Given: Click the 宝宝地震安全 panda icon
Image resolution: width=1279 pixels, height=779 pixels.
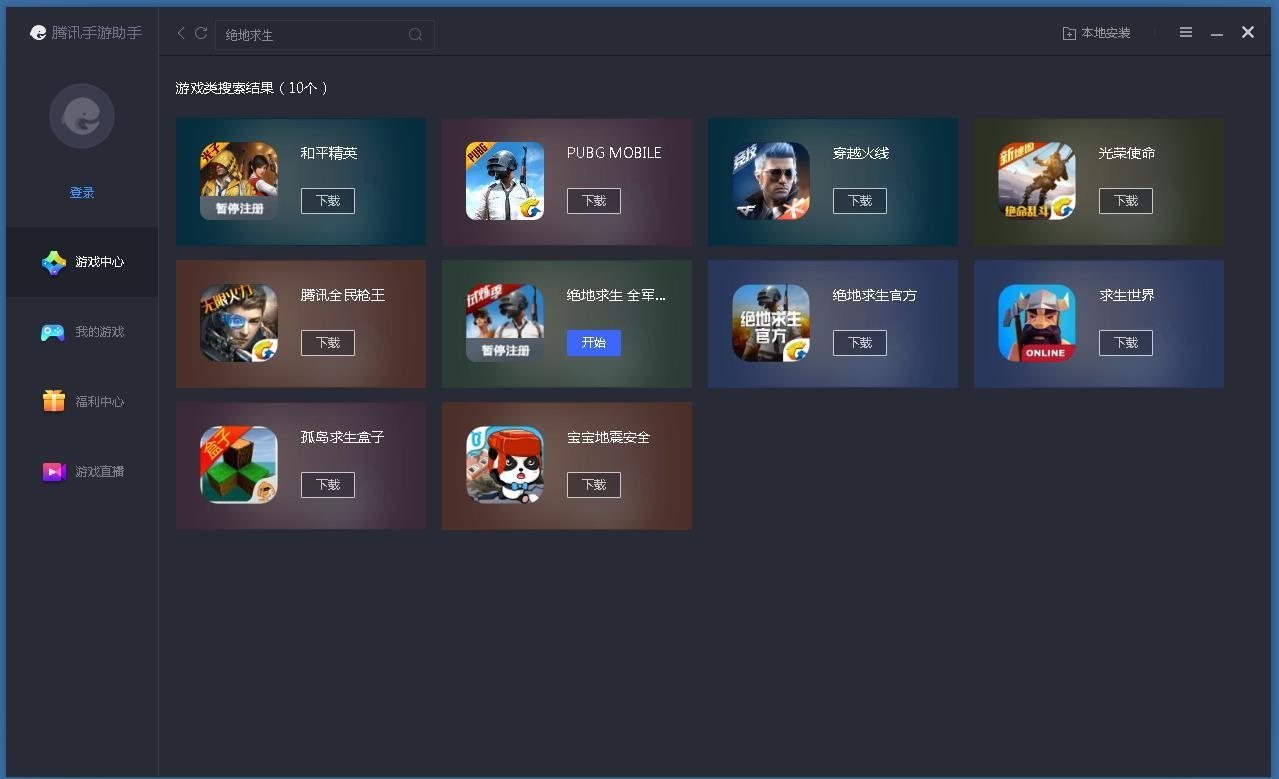Looking at the screenshot, I should [505, 465].
